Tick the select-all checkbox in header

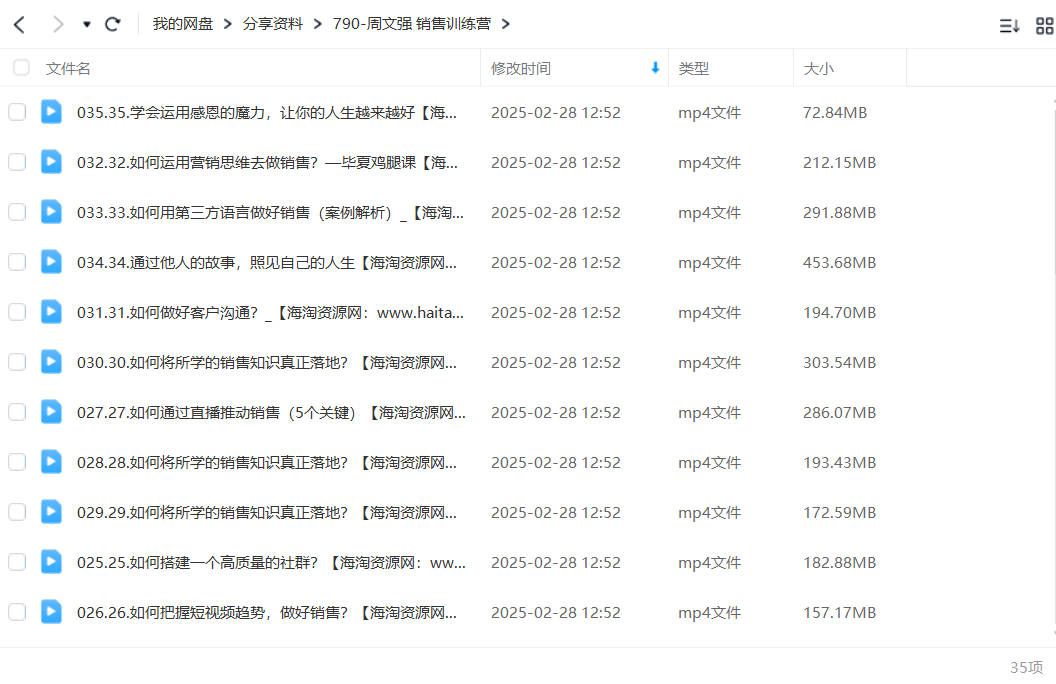[x=22, y=67]
